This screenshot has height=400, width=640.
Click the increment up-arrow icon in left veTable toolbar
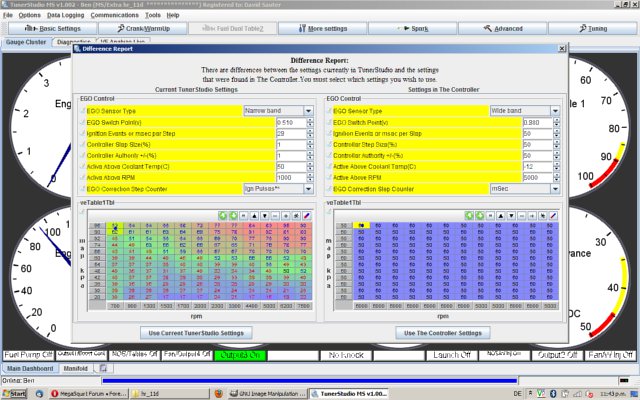tap(252, 215)
